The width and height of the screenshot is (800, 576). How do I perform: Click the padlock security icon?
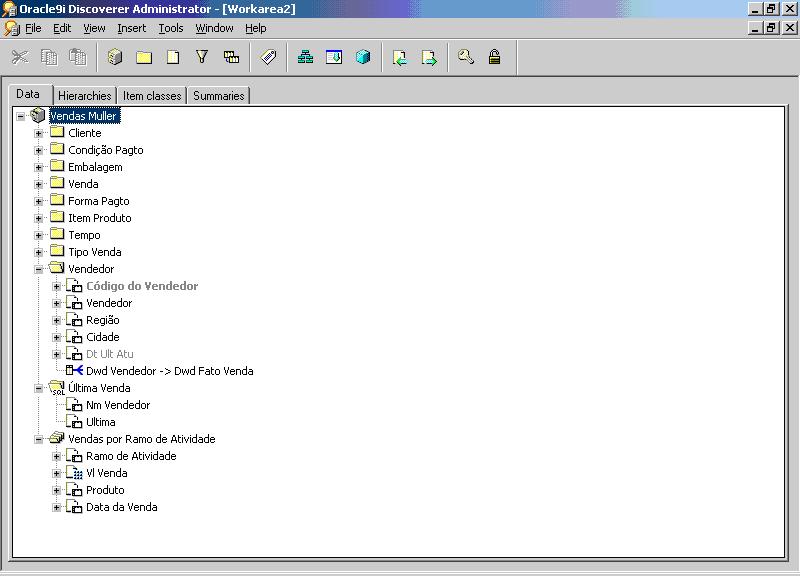494,57
